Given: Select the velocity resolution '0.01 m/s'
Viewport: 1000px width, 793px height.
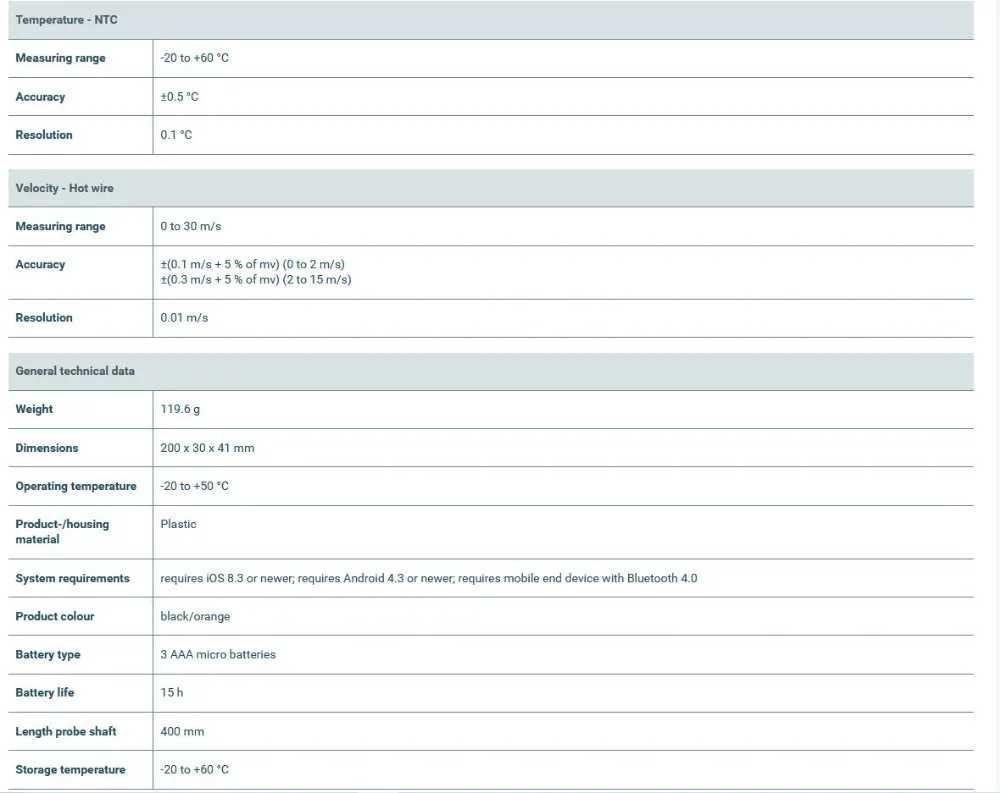Looking at the screenshot, I should 184,318.
